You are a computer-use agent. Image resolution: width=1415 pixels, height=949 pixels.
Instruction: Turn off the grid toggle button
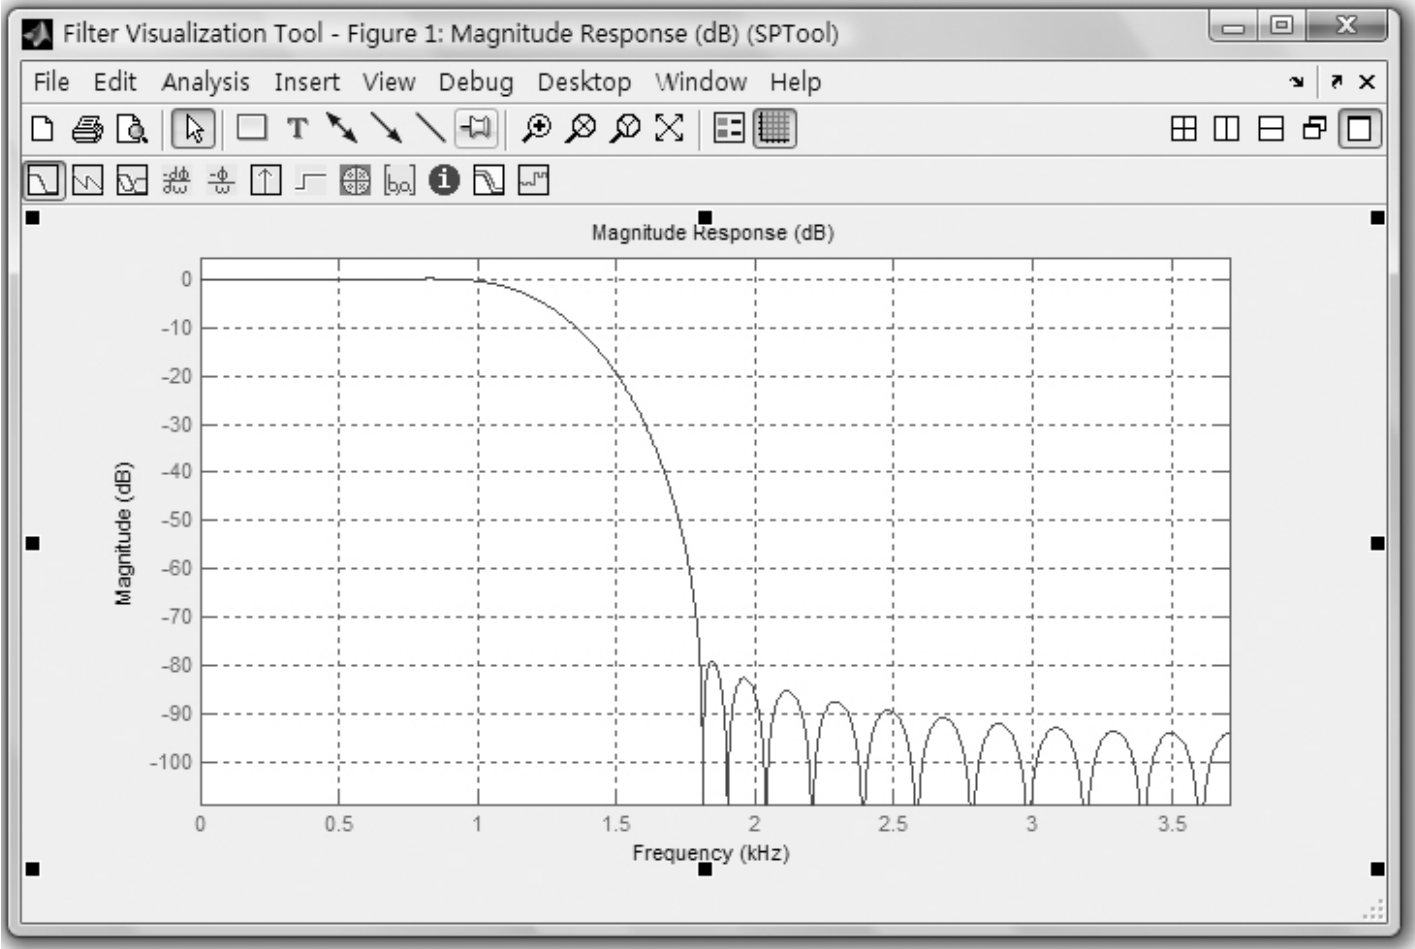point(775,128)
